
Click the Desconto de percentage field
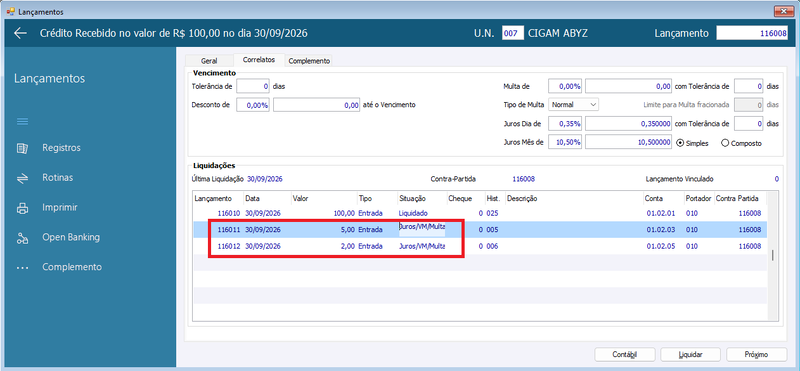(x=253, y=105)
